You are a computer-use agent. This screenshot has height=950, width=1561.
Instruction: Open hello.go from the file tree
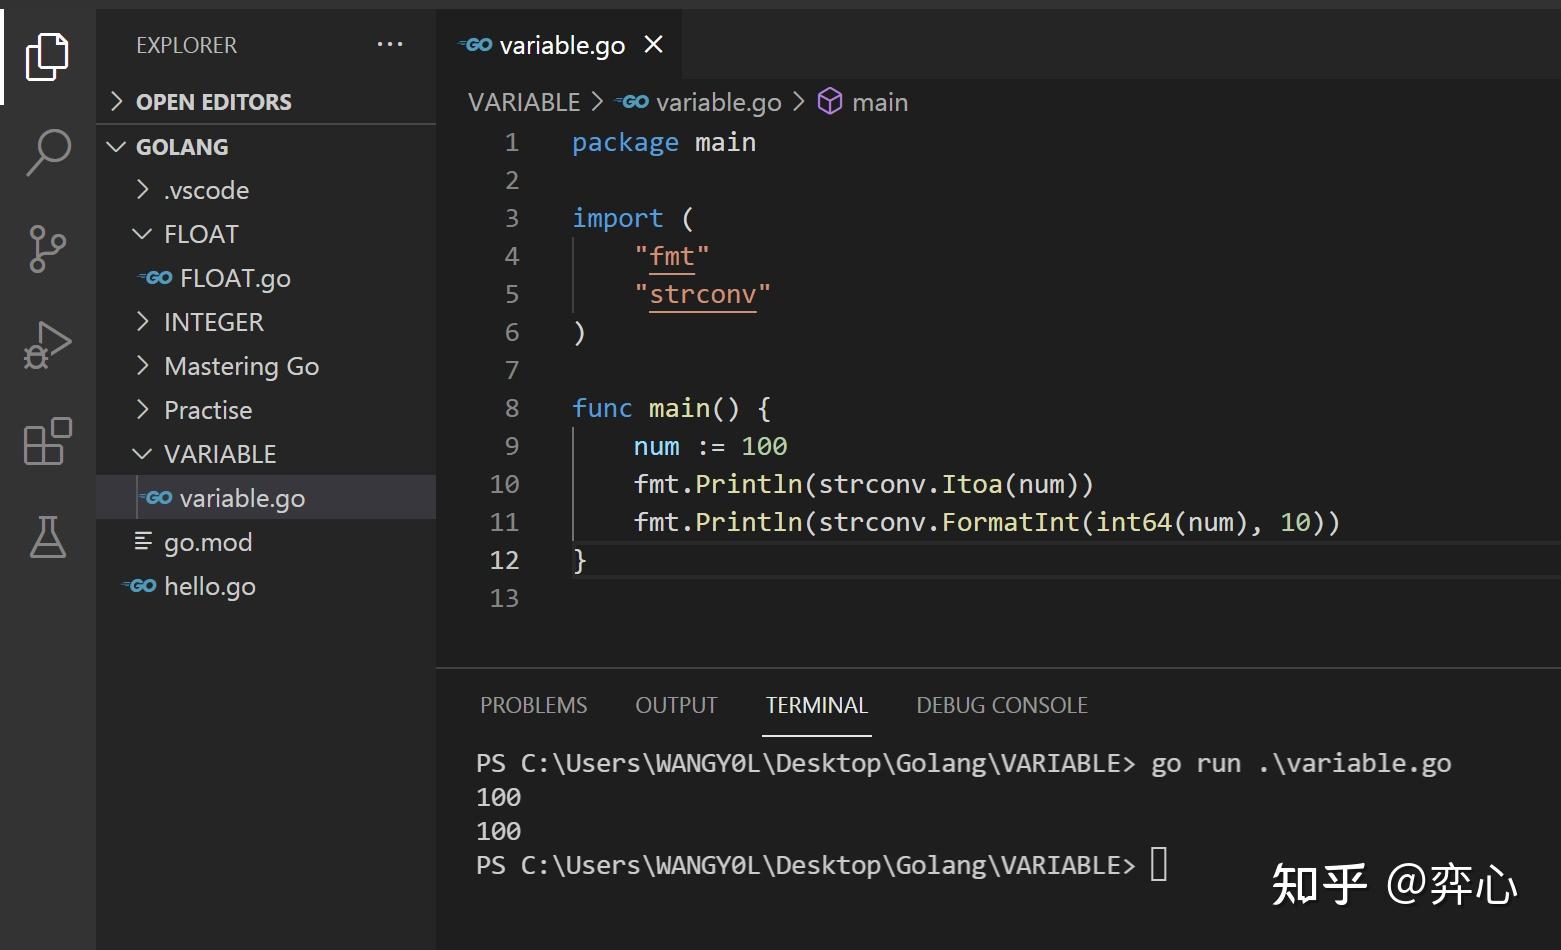click(209, 586)
